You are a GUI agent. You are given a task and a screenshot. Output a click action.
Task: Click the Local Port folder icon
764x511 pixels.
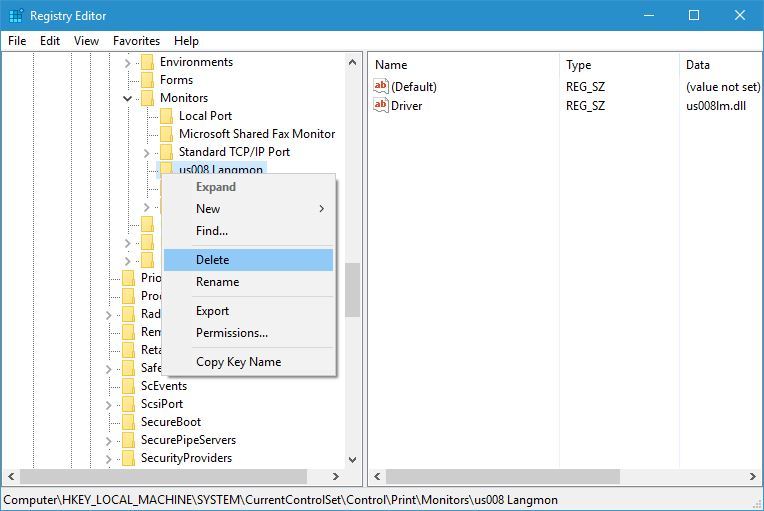[166, 116]
